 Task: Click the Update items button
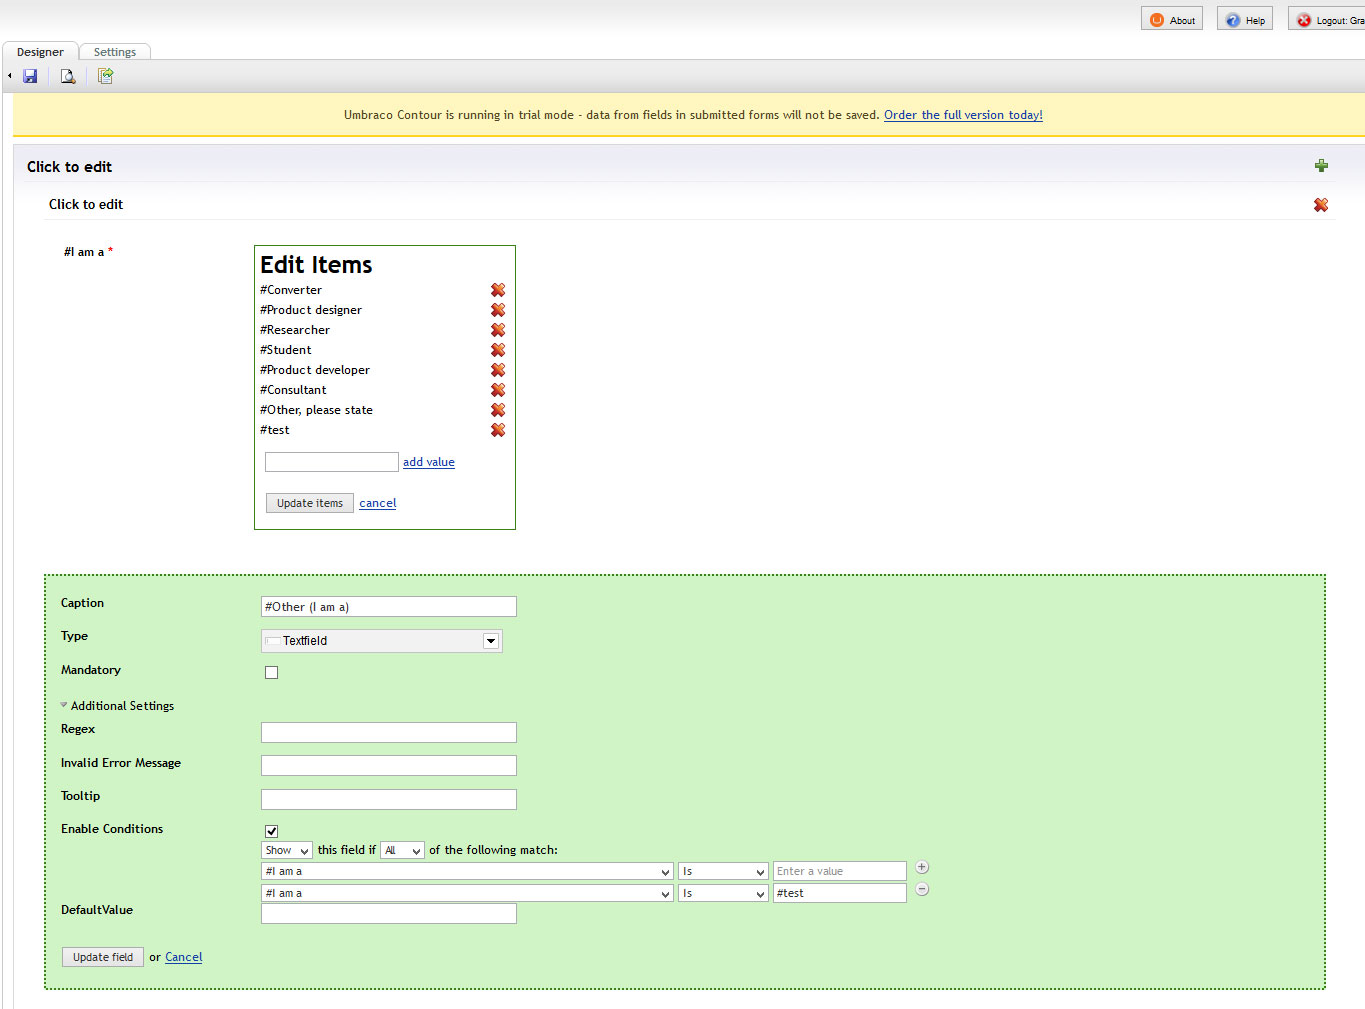click(x=309, y=503)
